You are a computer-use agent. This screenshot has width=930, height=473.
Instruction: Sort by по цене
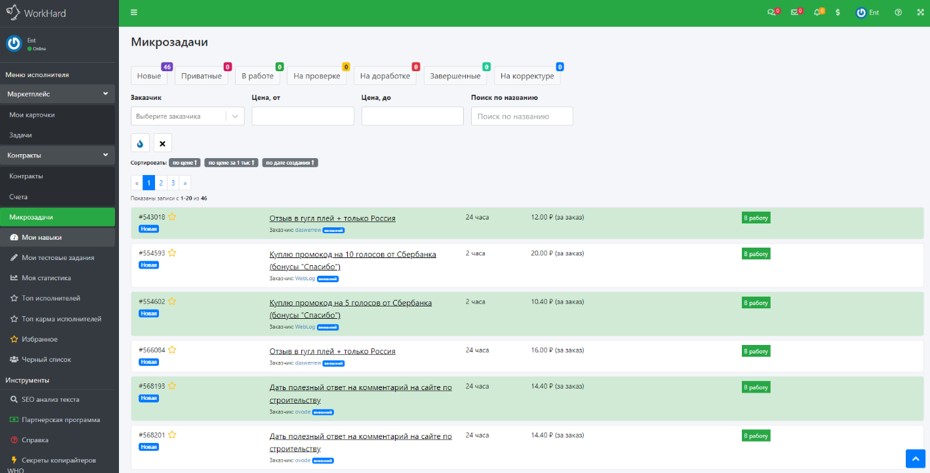(184, 163)
